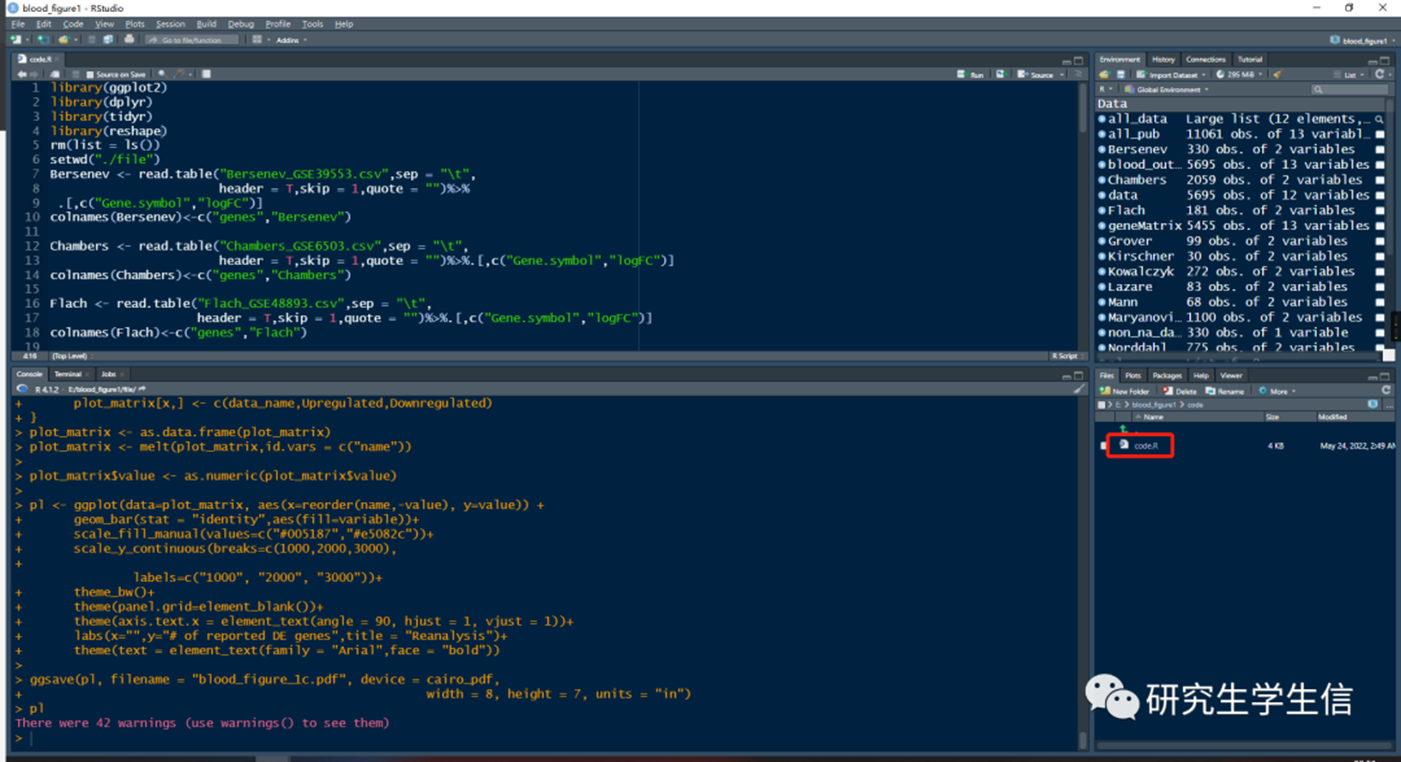Toggle the Source on Save checkbox
1401x762 pixels.
[x=90, y=74]
